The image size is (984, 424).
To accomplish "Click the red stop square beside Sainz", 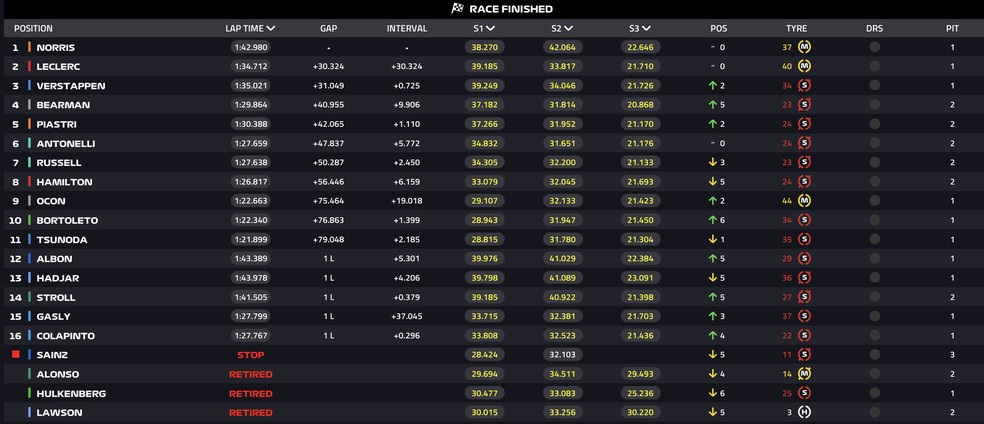I will 16,354.
